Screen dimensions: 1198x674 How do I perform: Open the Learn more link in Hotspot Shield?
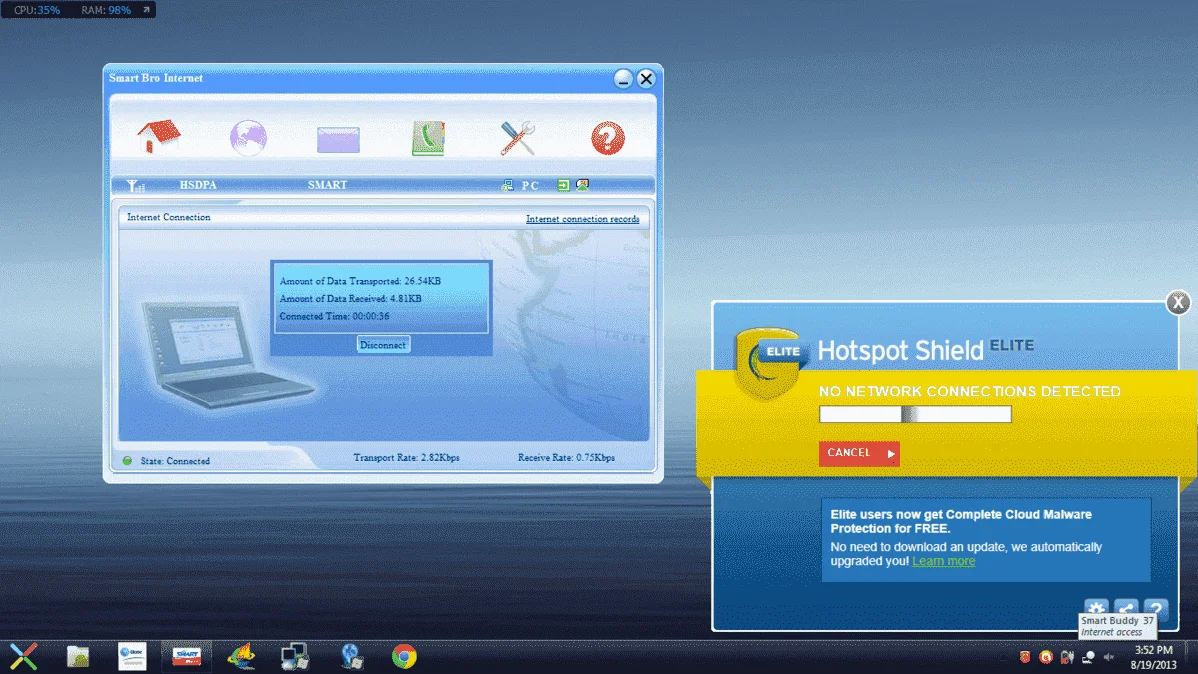(x=944, y=561)
